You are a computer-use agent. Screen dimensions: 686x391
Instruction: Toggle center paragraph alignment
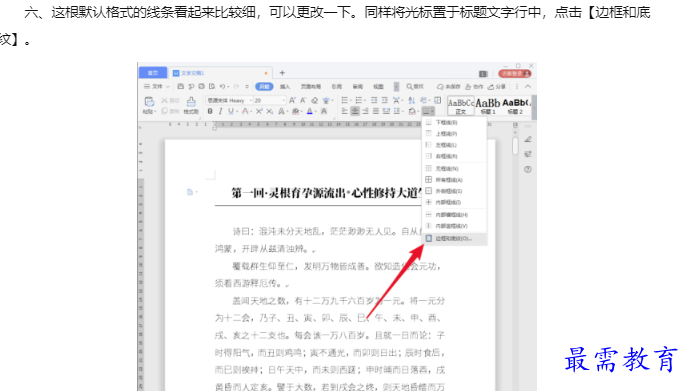point(355,112)
